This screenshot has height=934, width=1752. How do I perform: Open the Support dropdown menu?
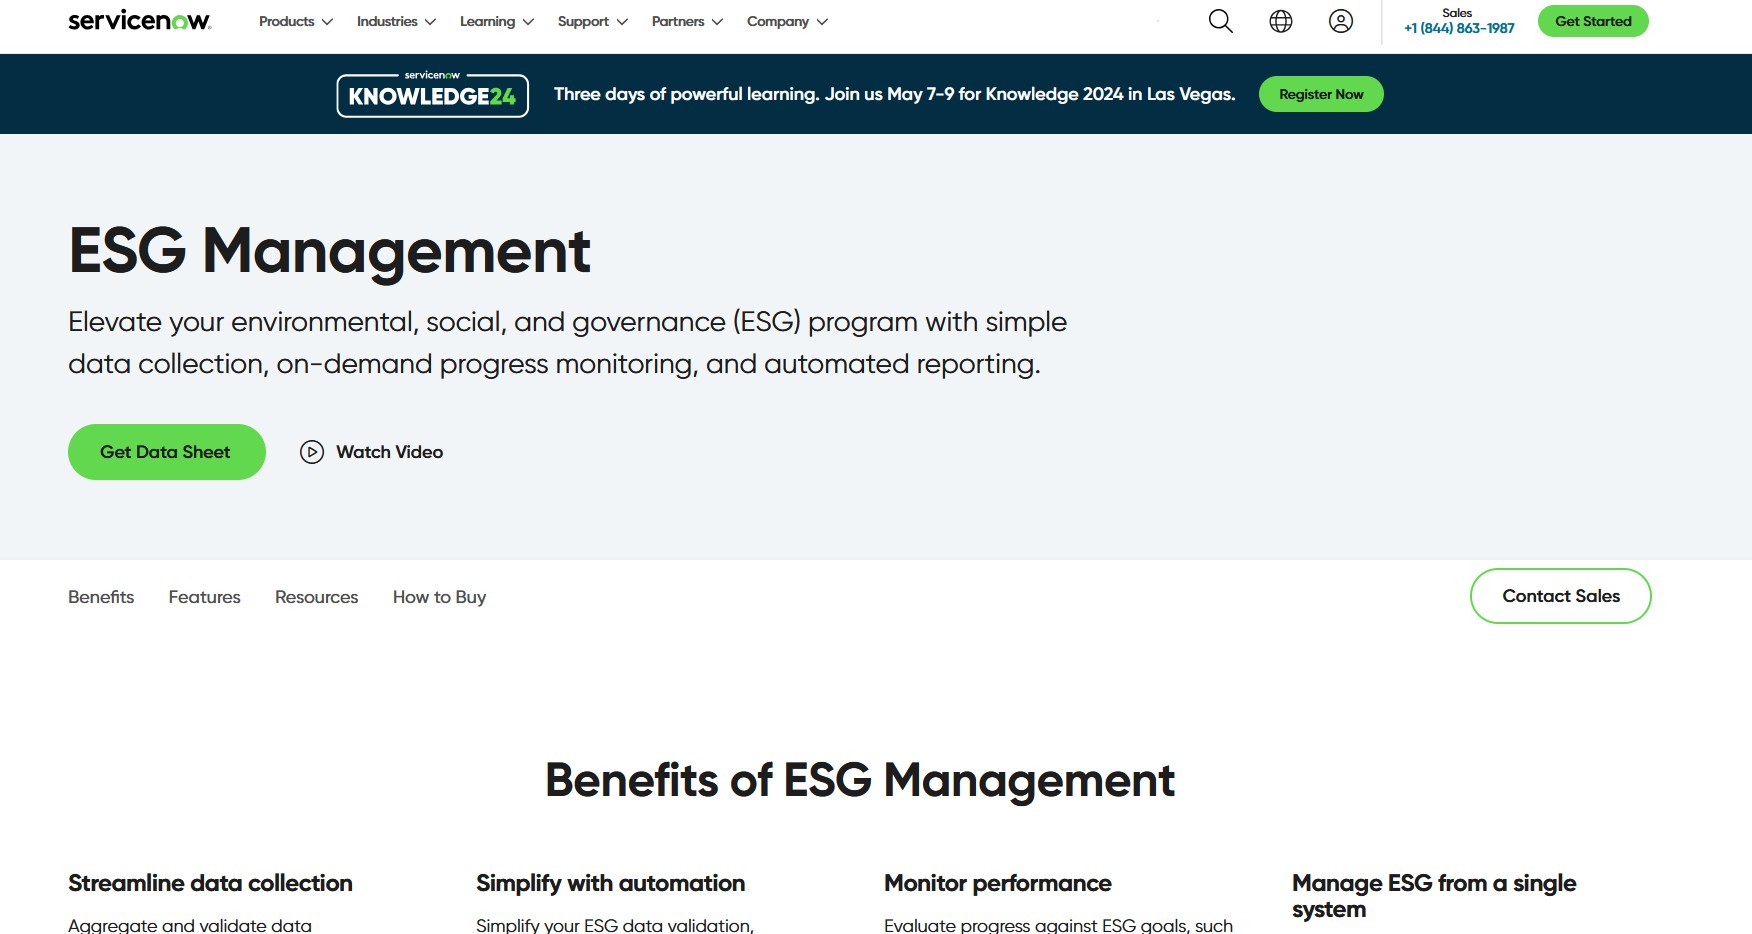(592, 21)
